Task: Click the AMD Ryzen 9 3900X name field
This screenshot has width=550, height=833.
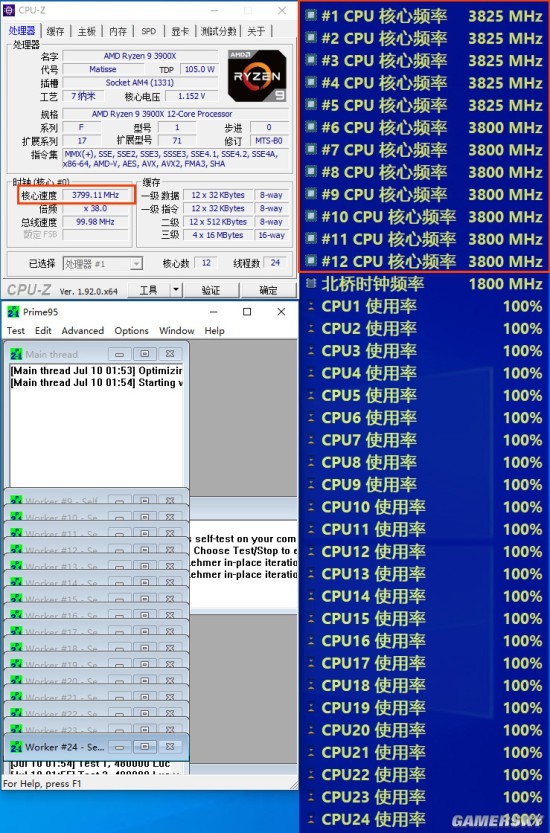Action: click(140, 56)
